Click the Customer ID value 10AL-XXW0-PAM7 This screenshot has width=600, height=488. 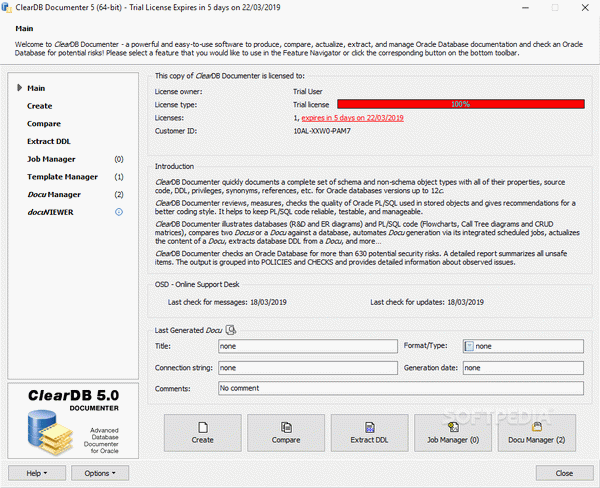pos(322,131)
